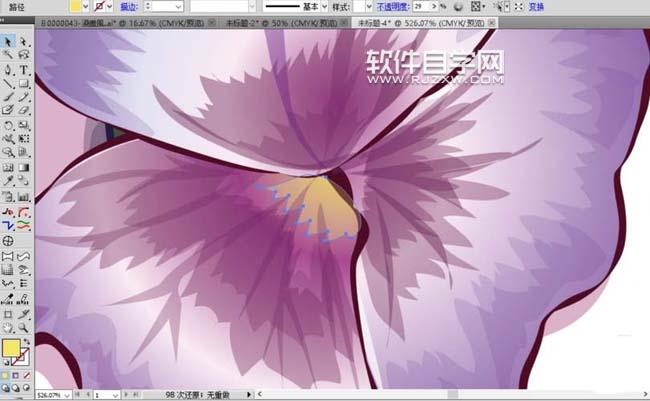Screen dimensions: 650x401
Task: Reset to default fill and stroke
Action: pos(6,362)
